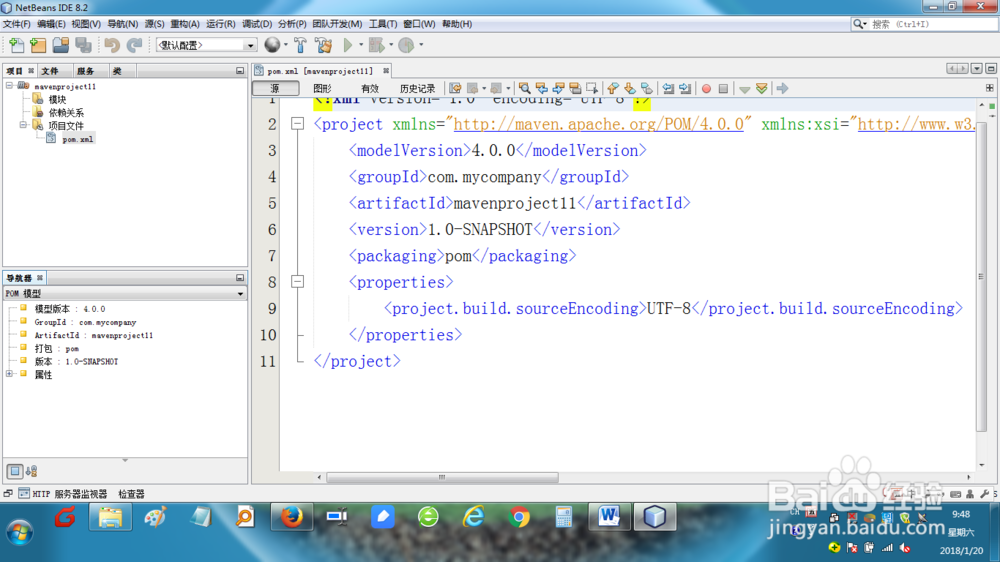This screenshot has height=562, width=1000.
Task: Open the default configuration combo box
Action: click(x=206, y=45)
